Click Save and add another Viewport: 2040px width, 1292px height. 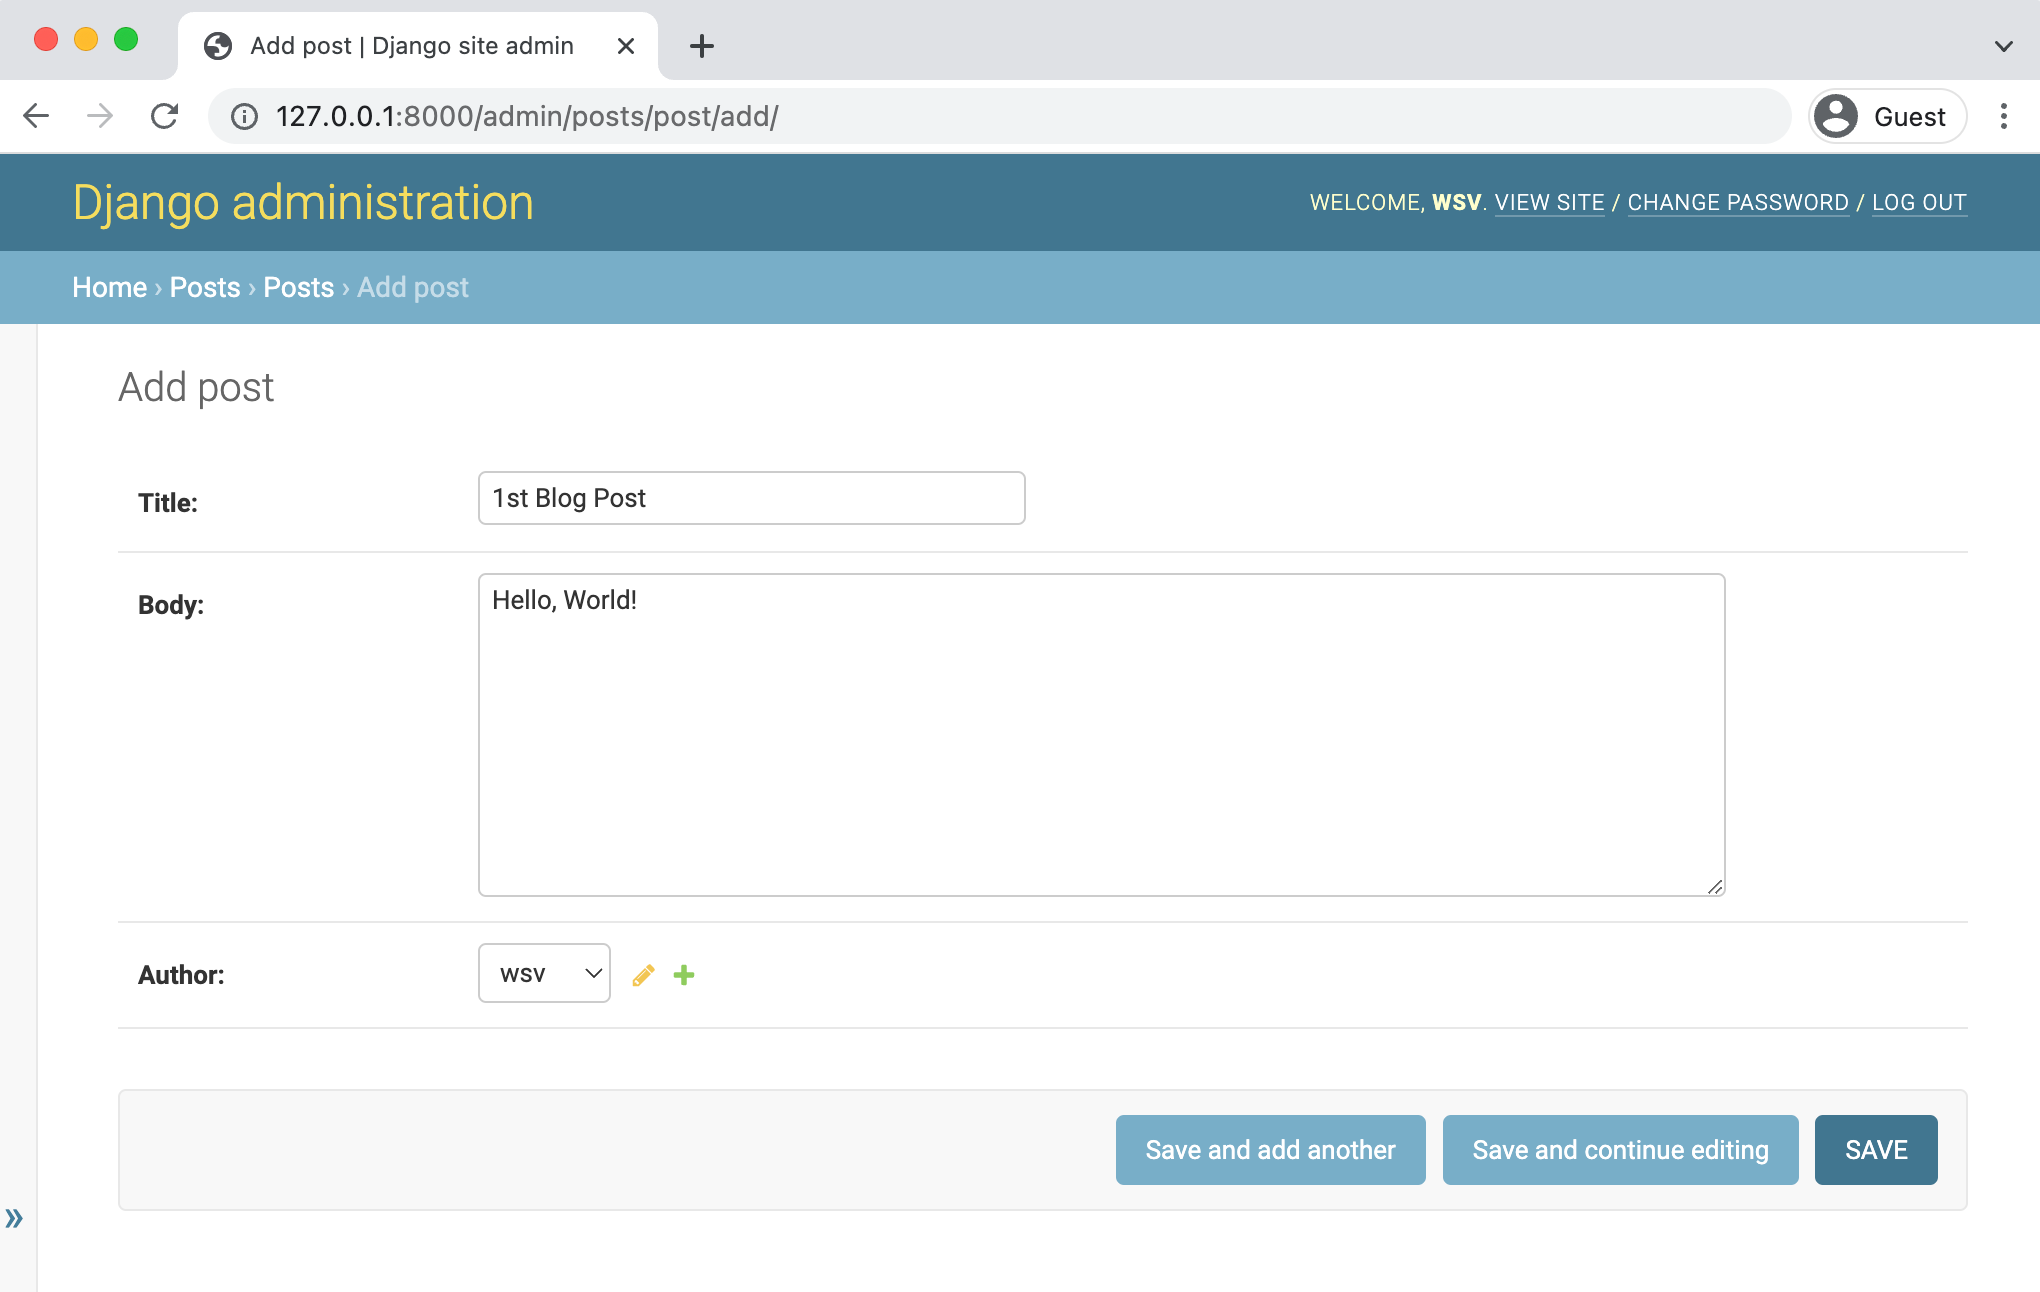[1270, 1150]
